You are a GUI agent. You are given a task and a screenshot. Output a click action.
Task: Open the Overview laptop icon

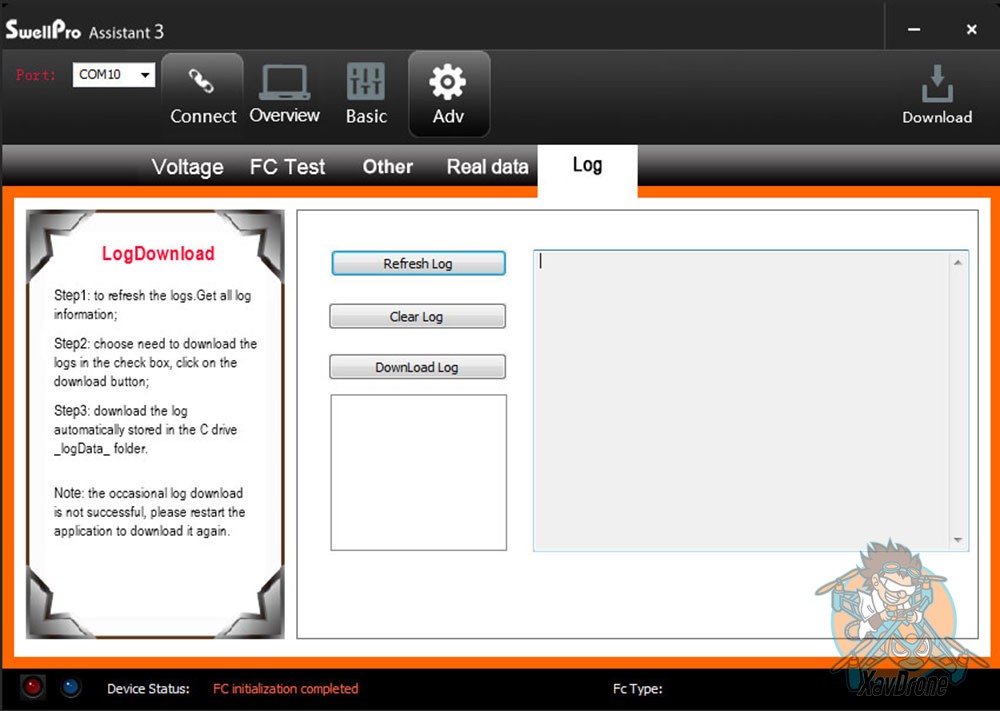point(284,82)
